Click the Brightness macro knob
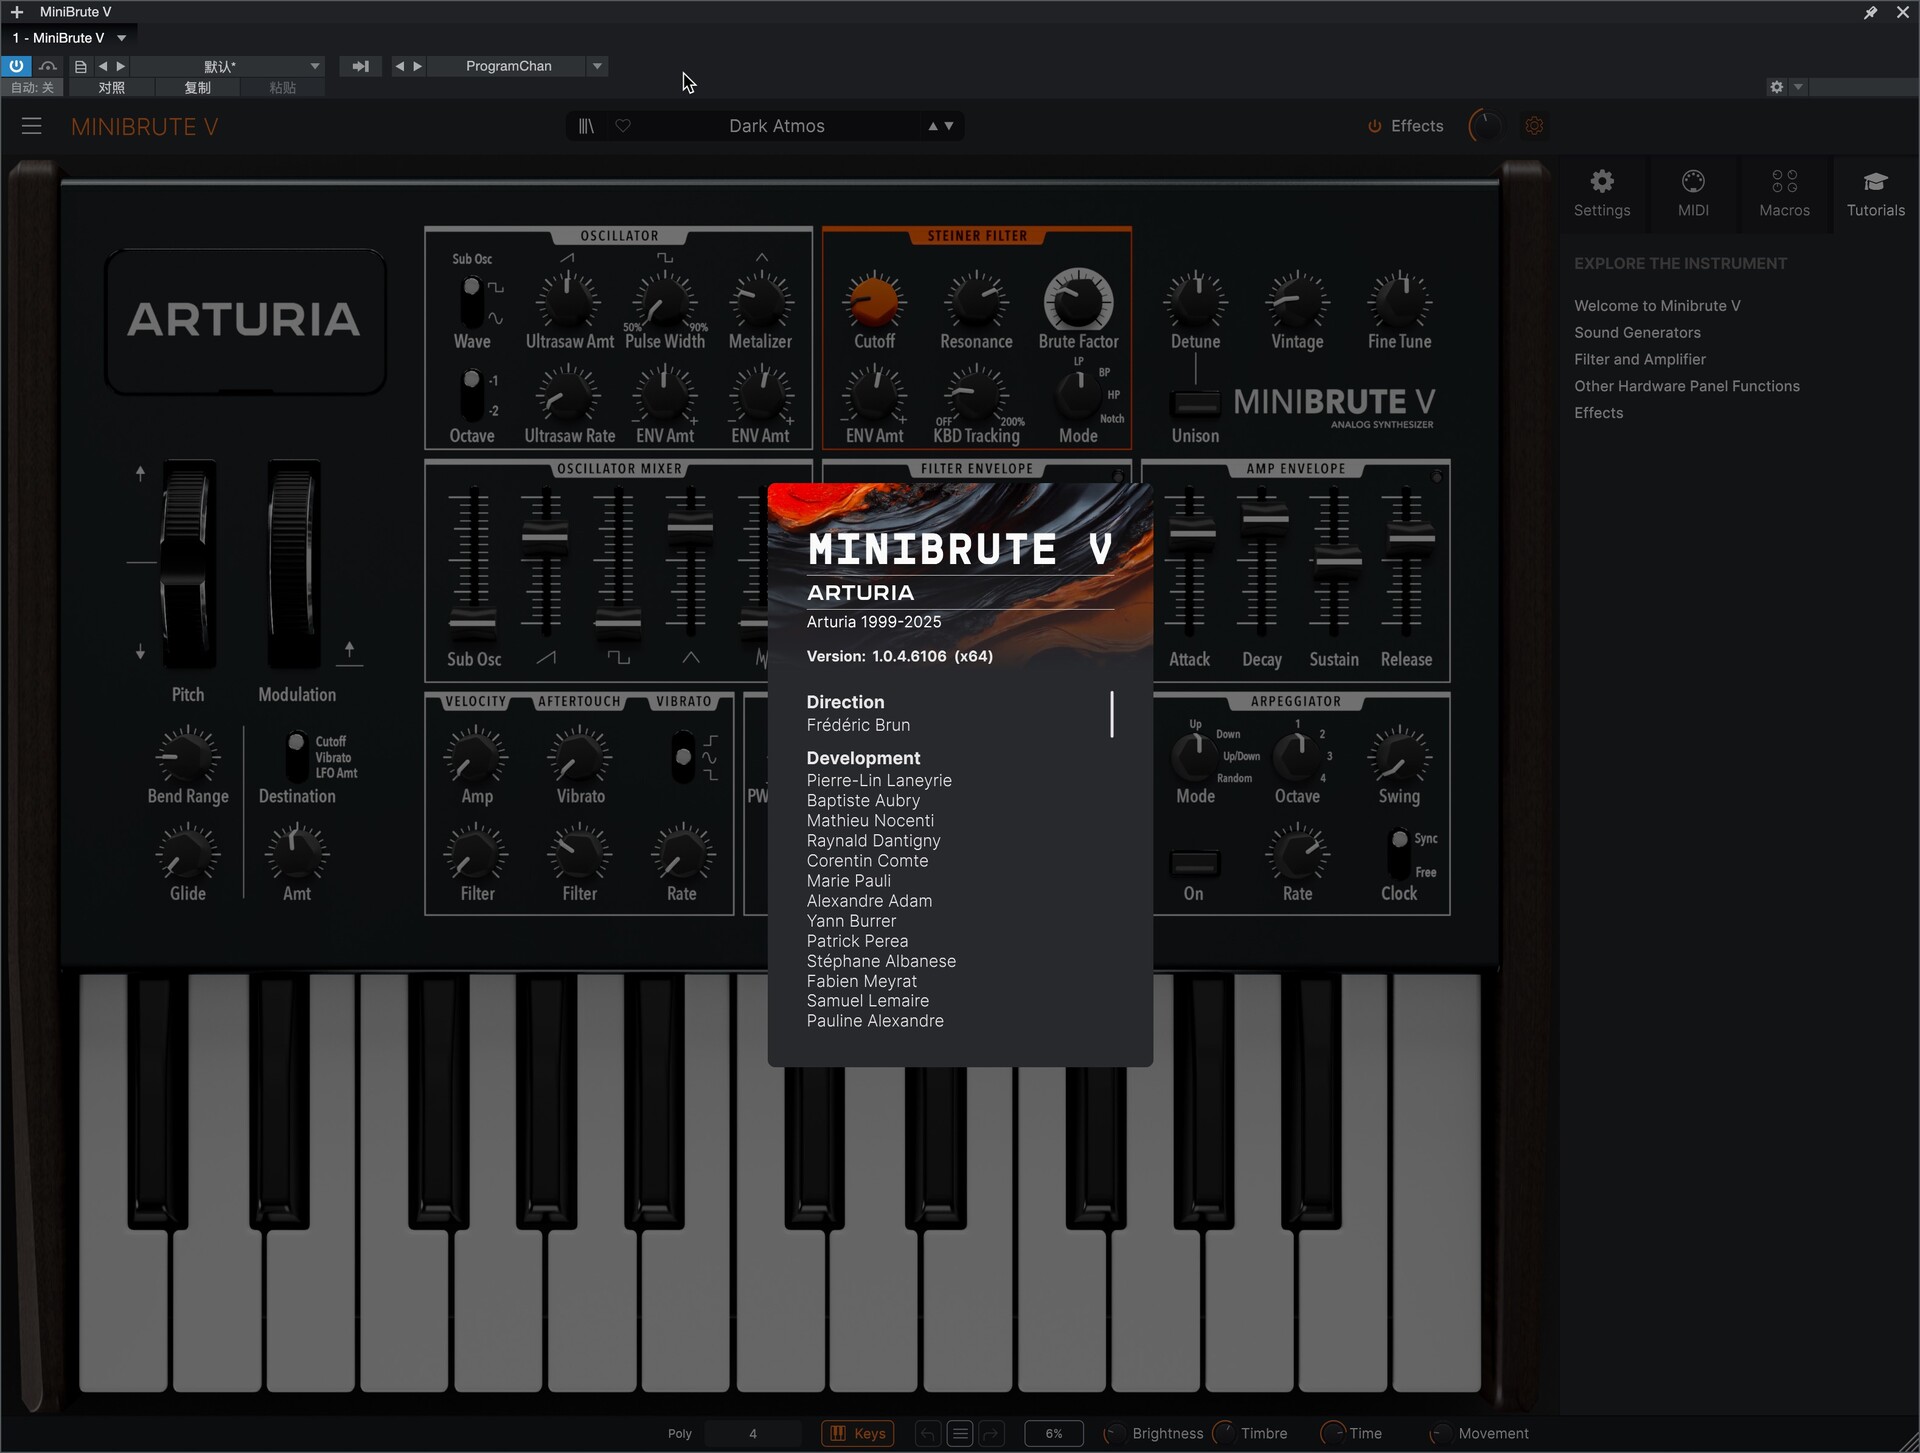Screen dimensions: 1920x1453 tap(1113, 1434)
